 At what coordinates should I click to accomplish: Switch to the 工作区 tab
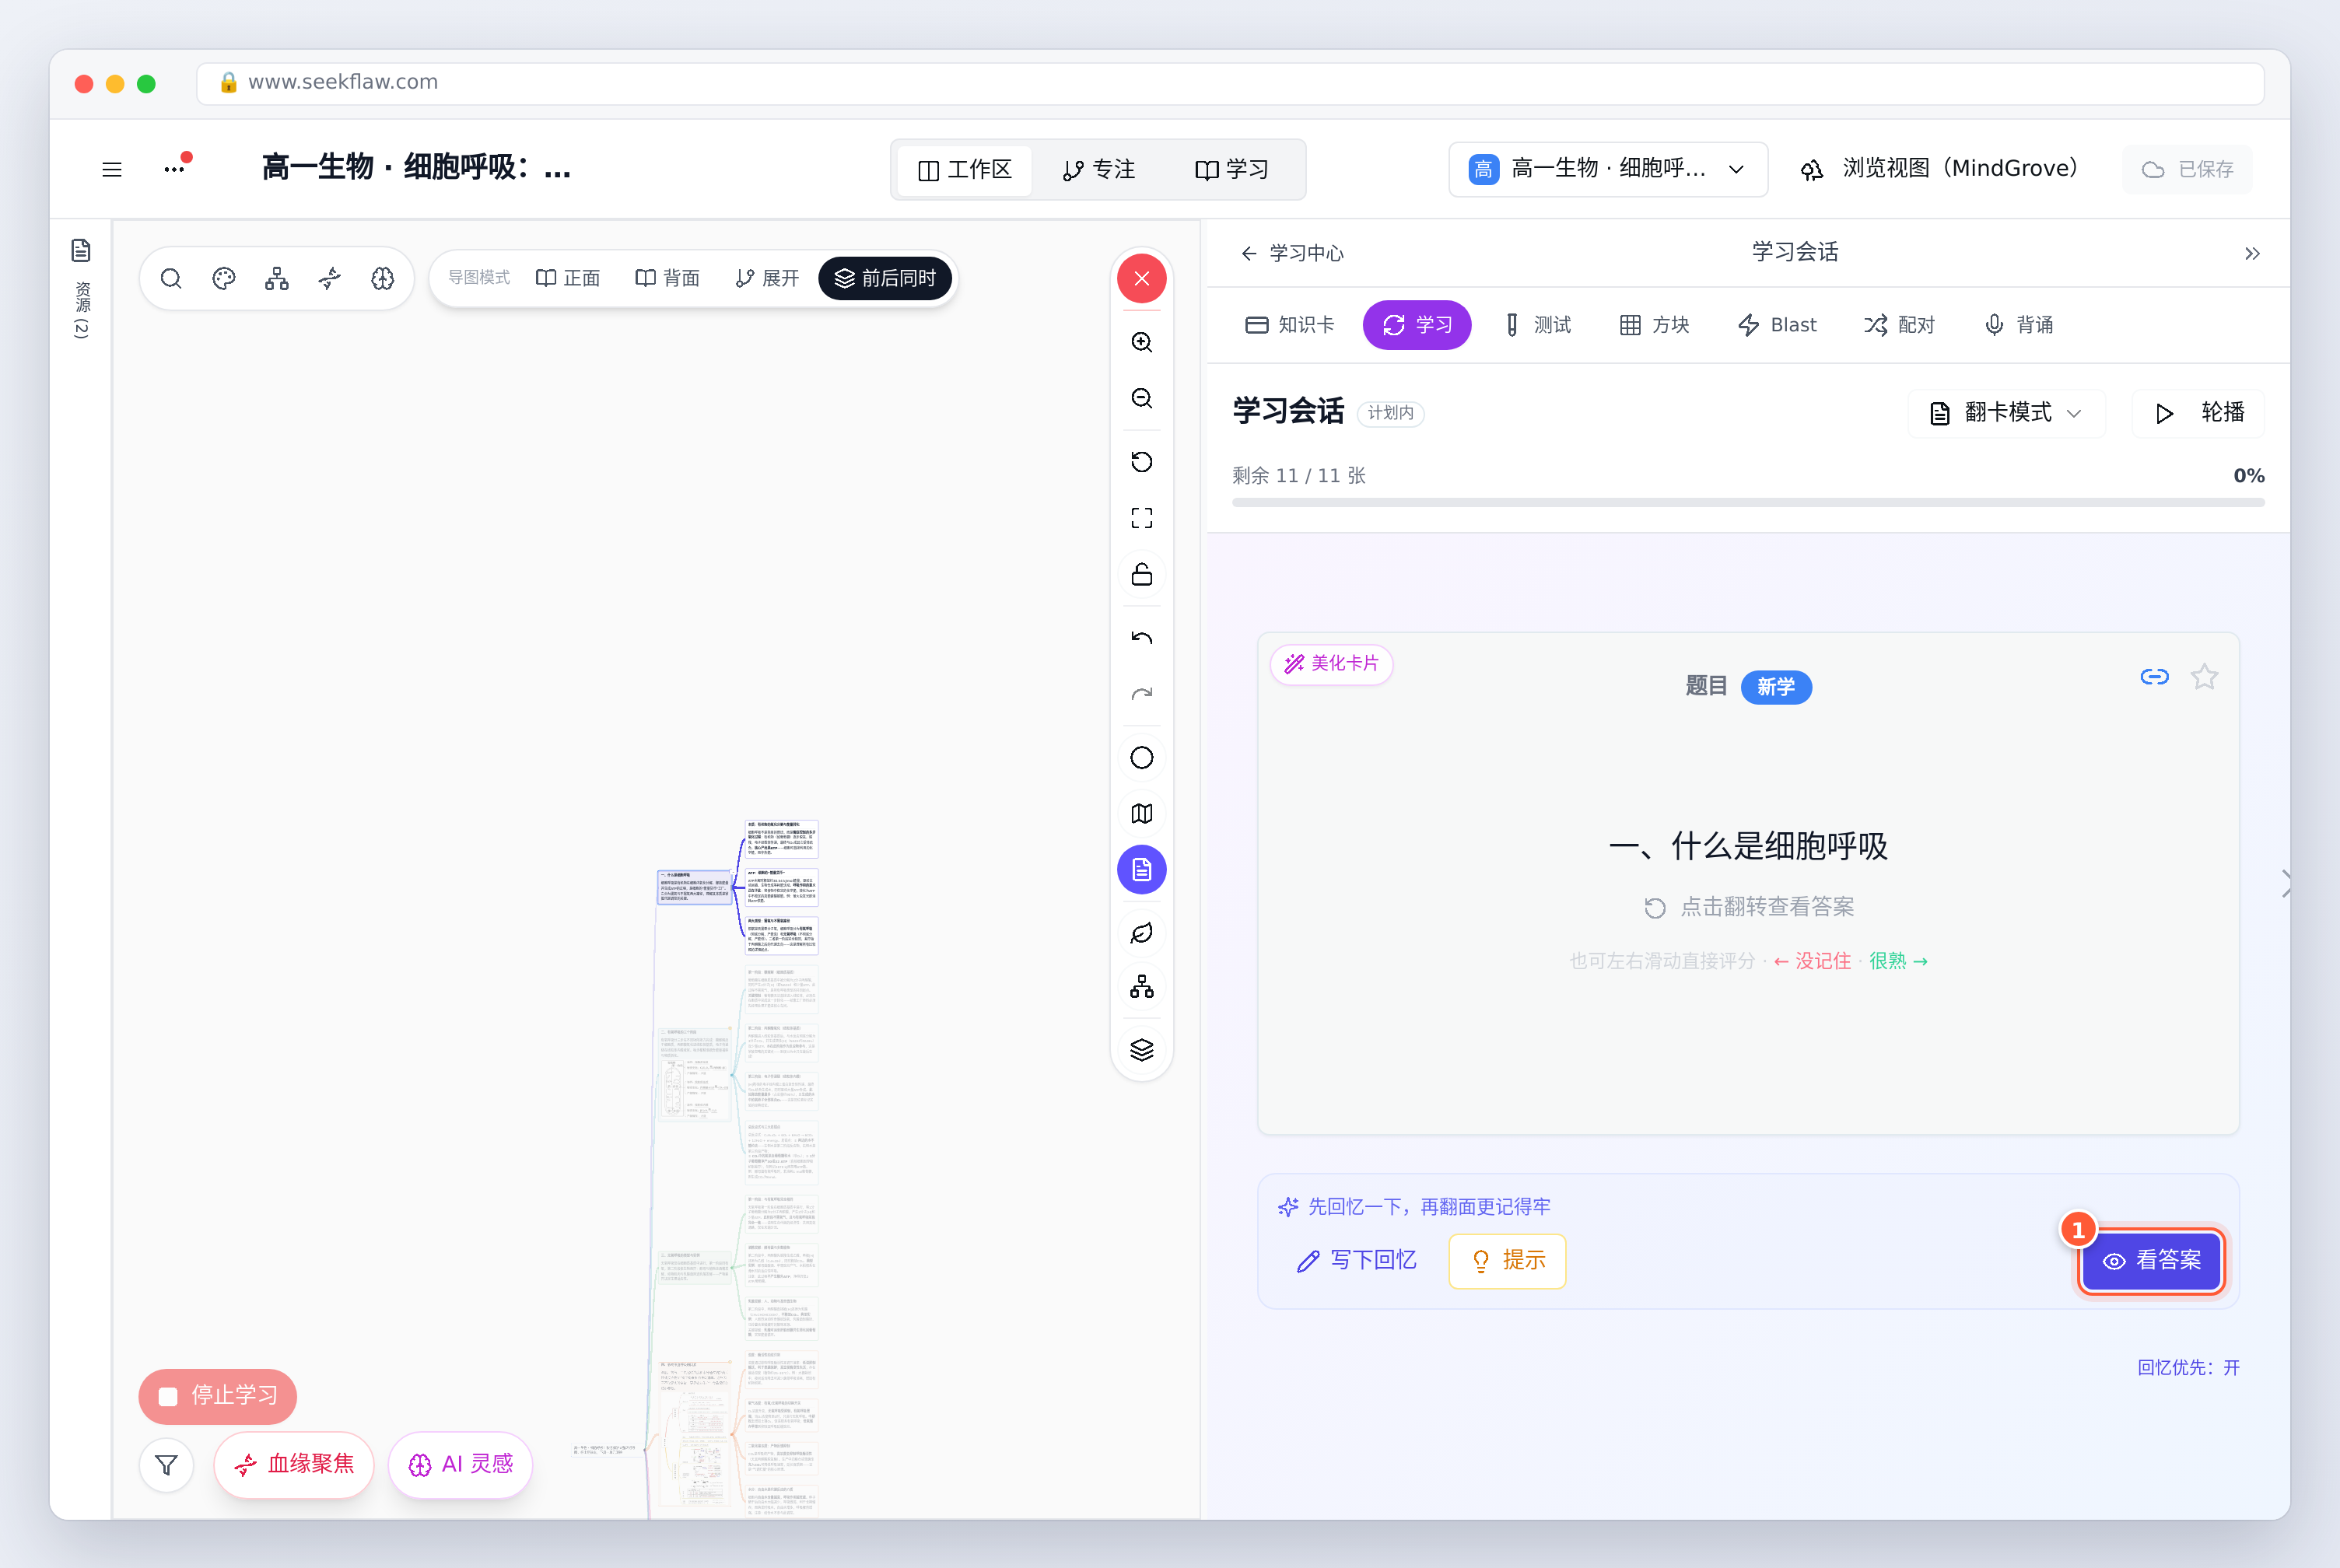[x=964, y=170]
